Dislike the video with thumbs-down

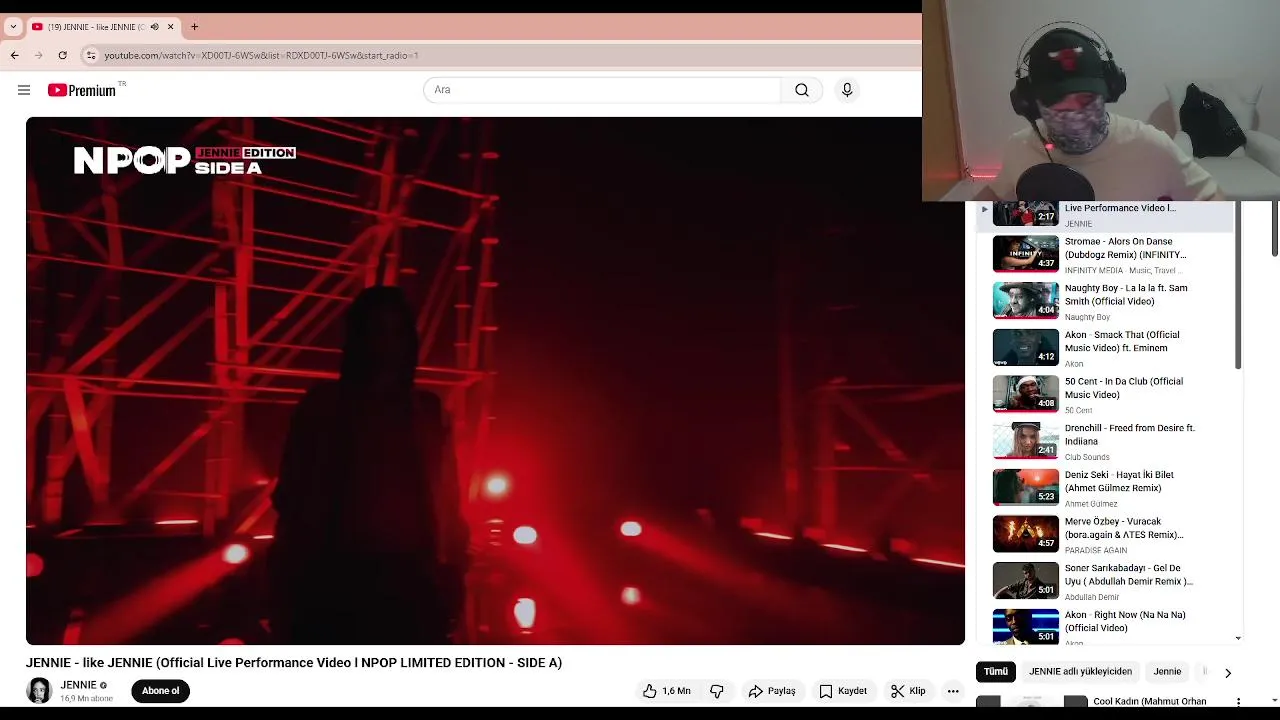pos(716,691)
